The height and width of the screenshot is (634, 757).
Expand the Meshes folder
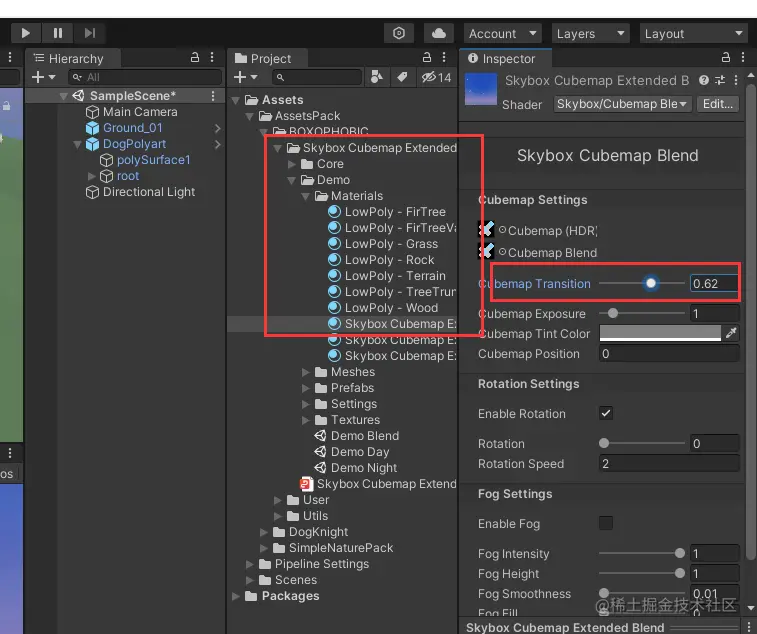[x=306, y=372]
